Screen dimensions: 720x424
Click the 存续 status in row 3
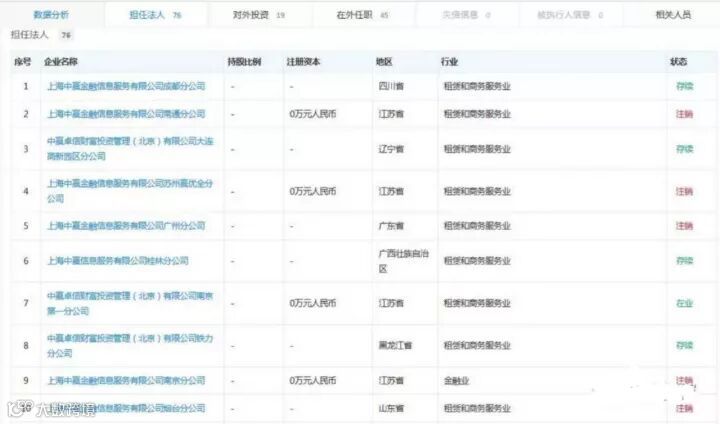tap(684, 149)
